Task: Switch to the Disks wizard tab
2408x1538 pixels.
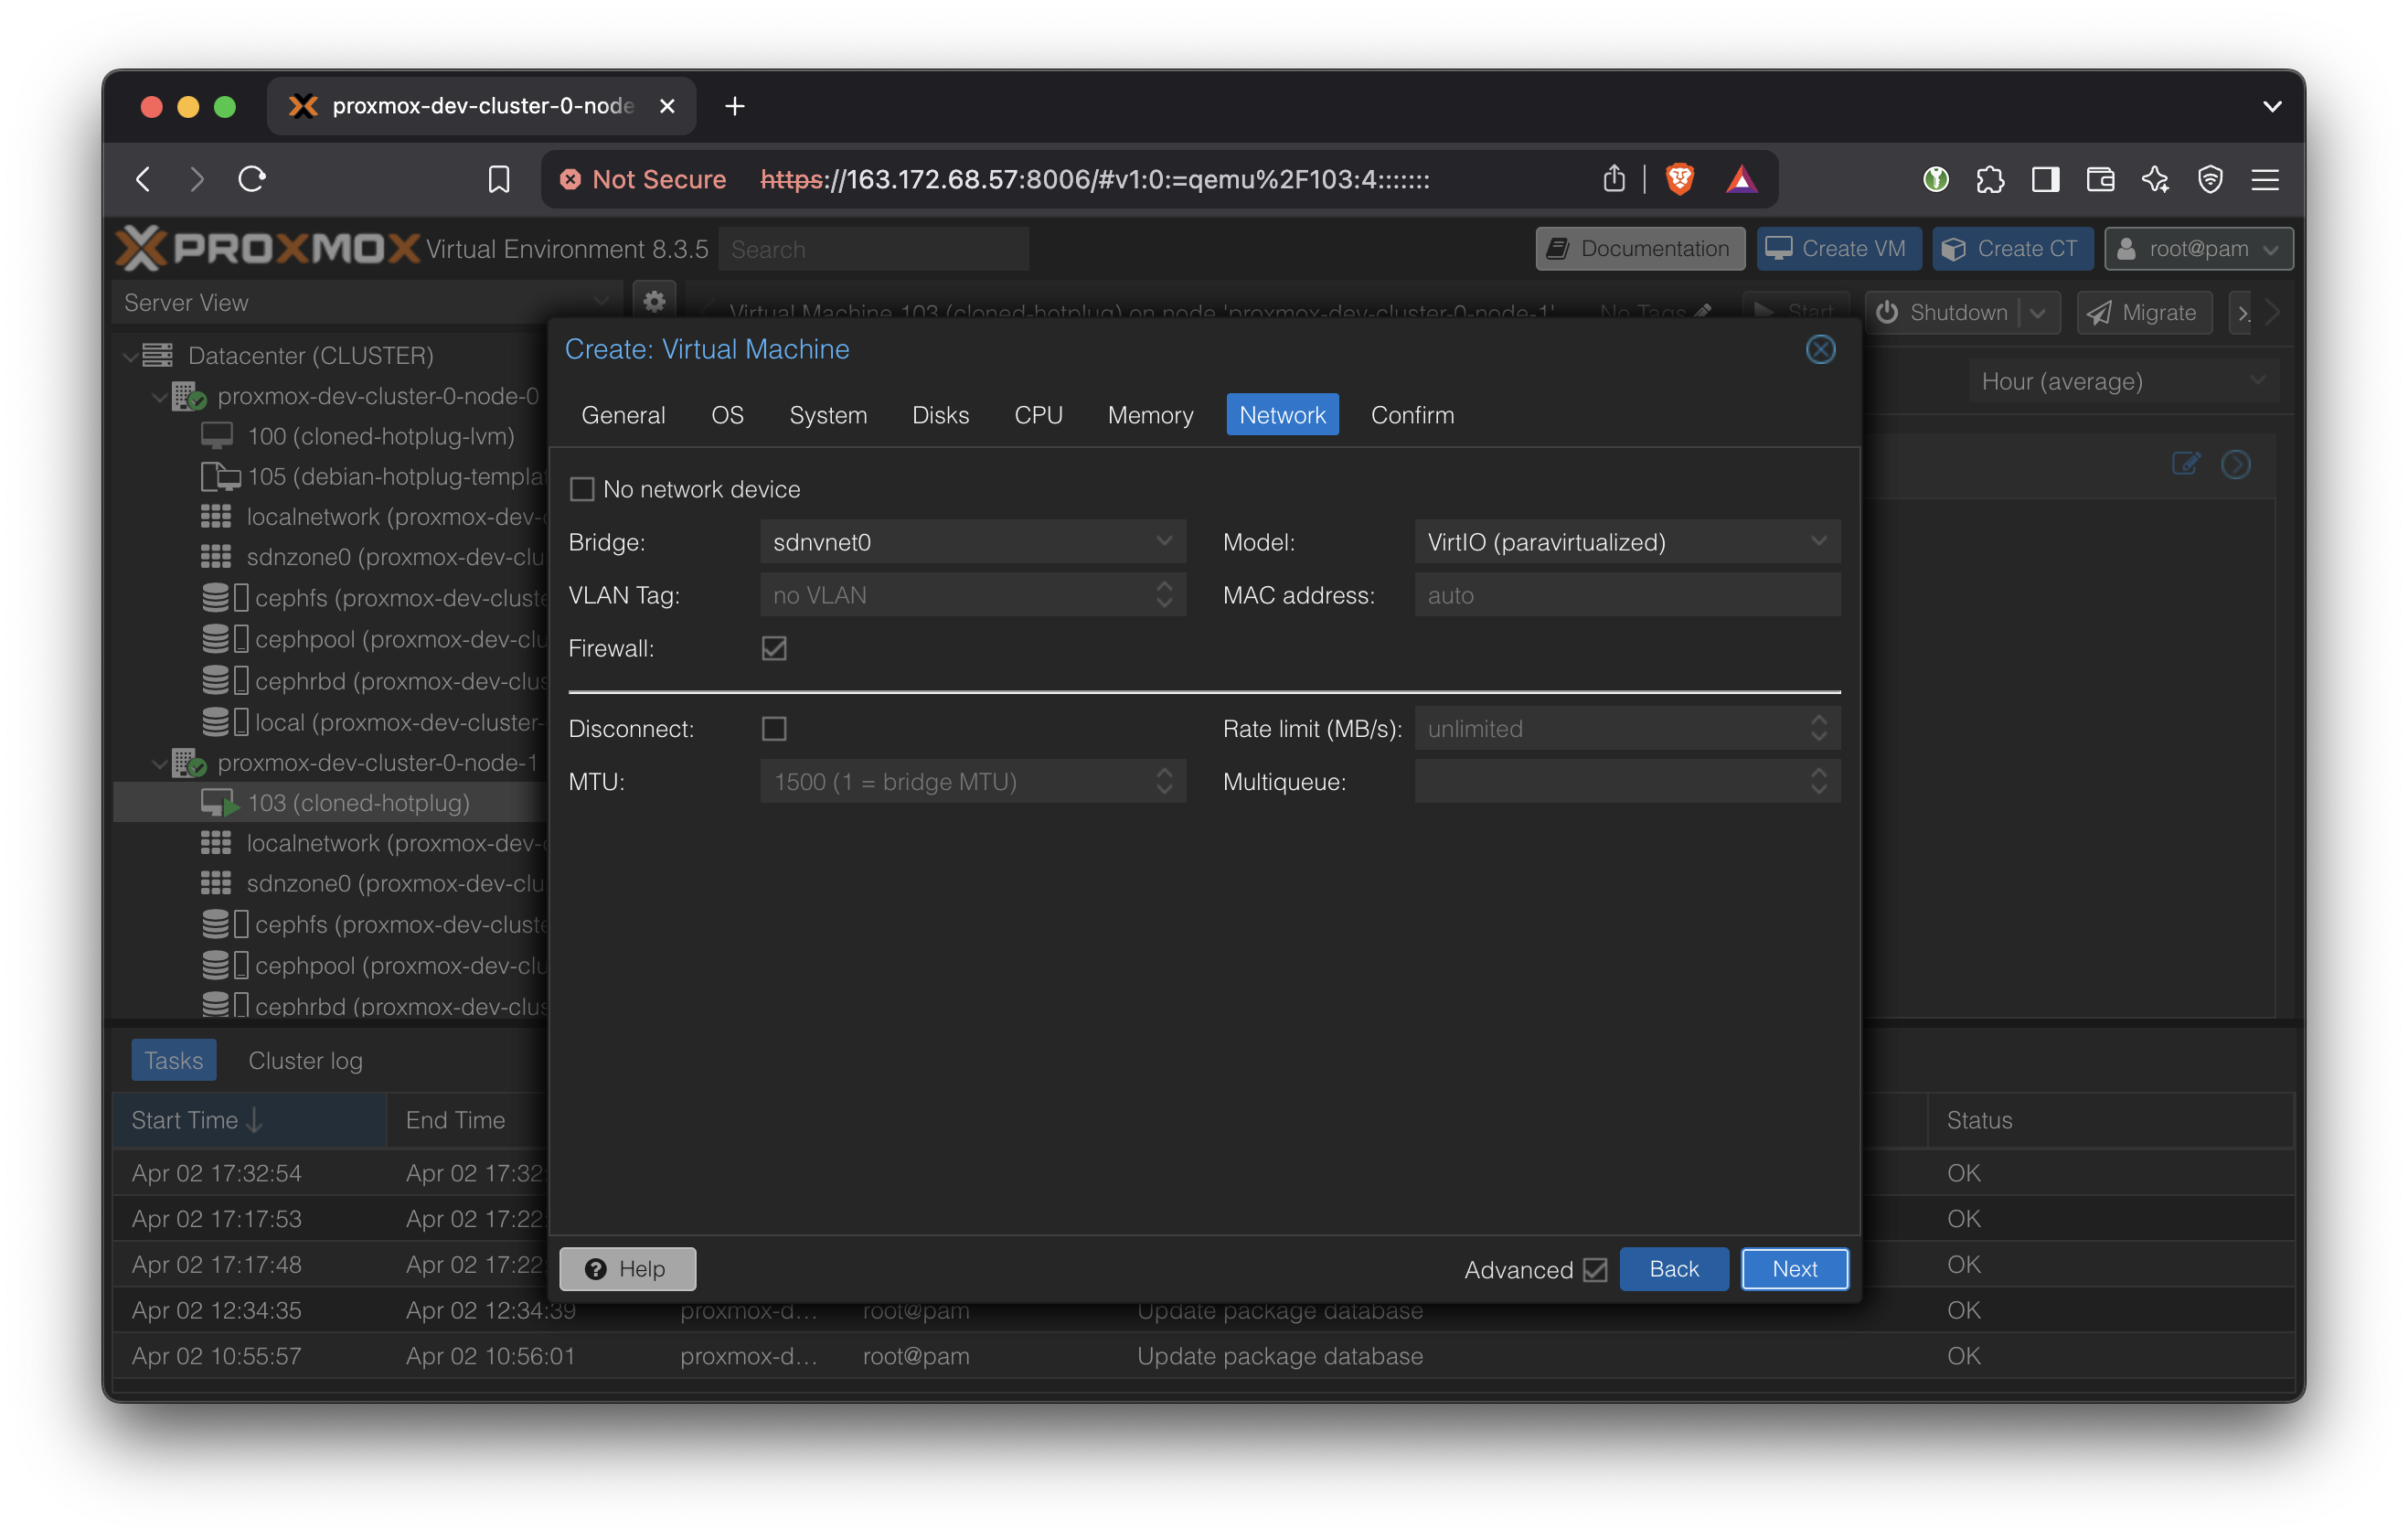Action: coord(940,415)
